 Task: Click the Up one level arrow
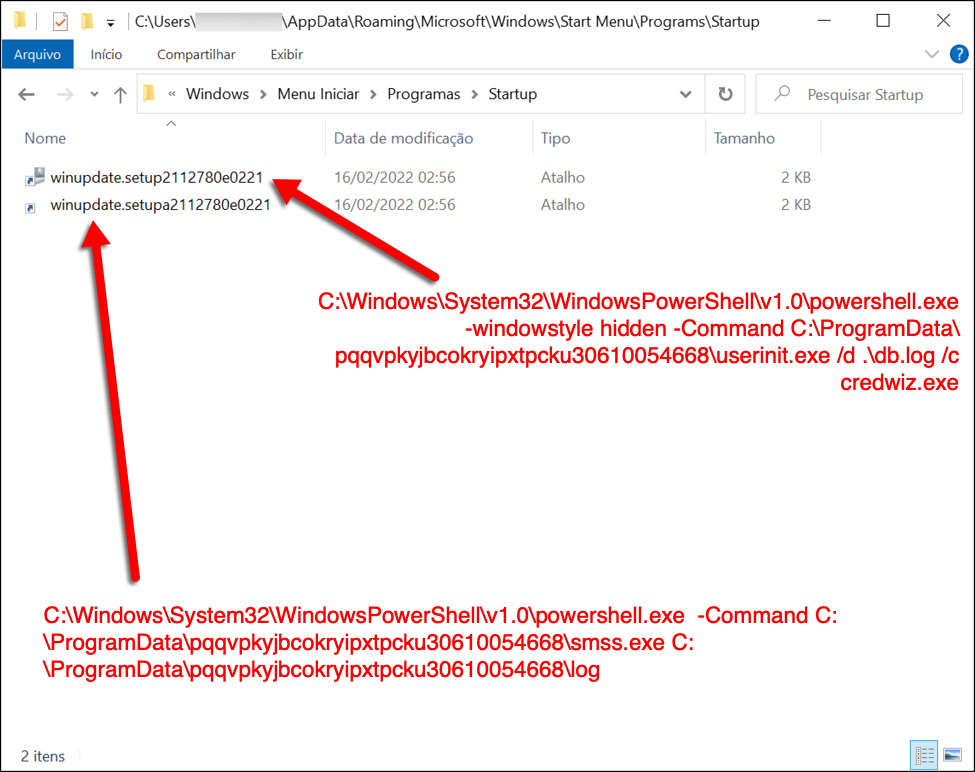(120, 95)
